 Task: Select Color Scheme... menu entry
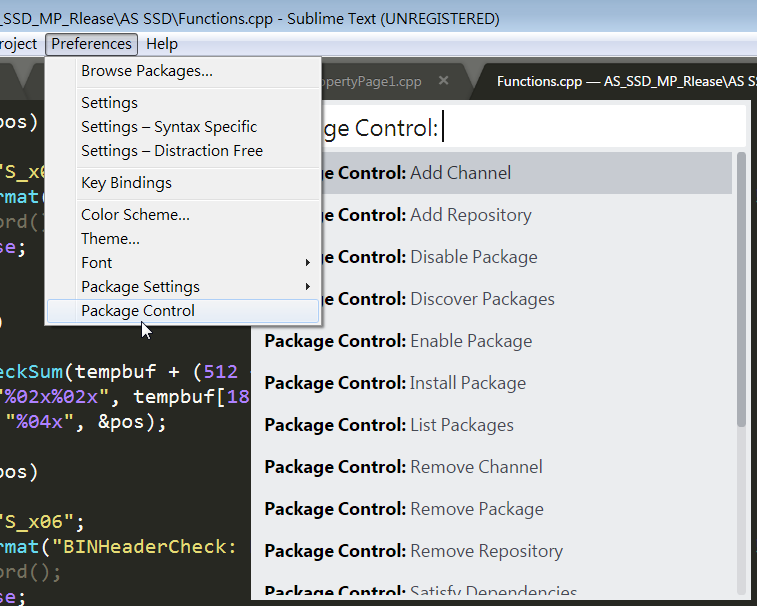[135, 215]
